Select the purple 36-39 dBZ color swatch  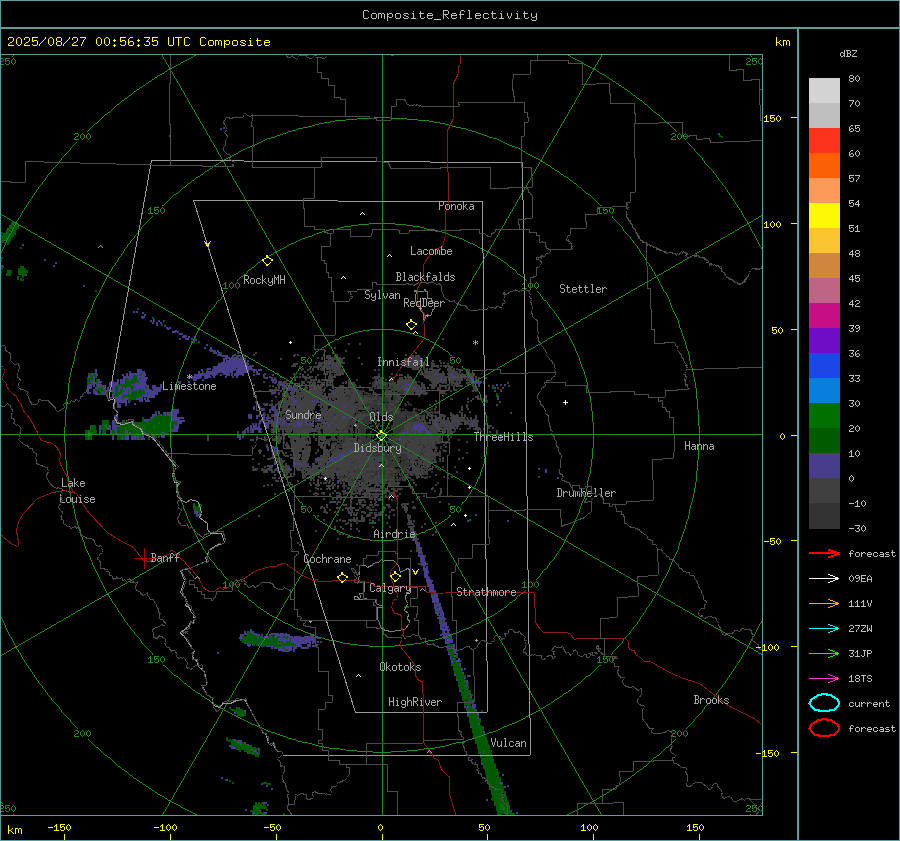[824, 340]
